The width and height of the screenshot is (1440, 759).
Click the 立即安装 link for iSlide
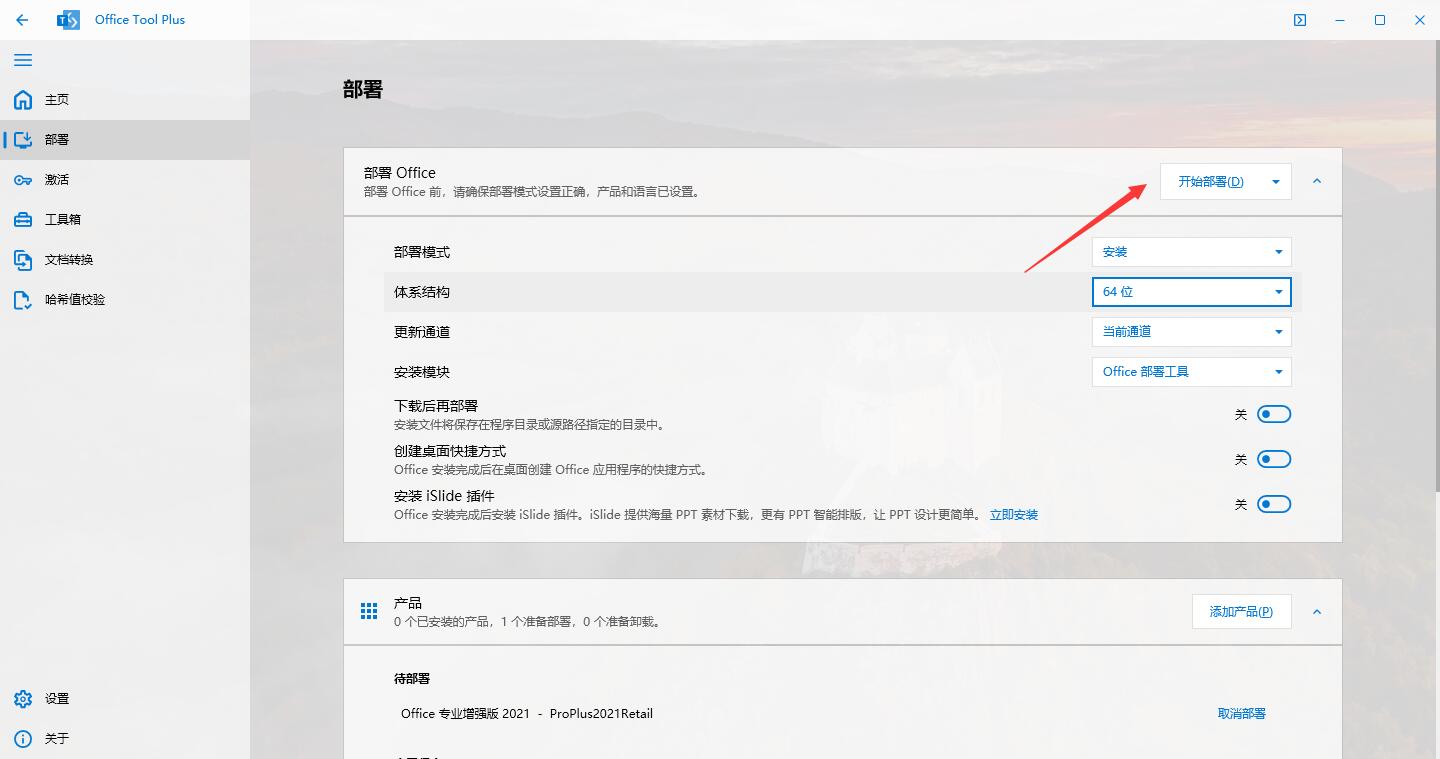point(1014,515)
